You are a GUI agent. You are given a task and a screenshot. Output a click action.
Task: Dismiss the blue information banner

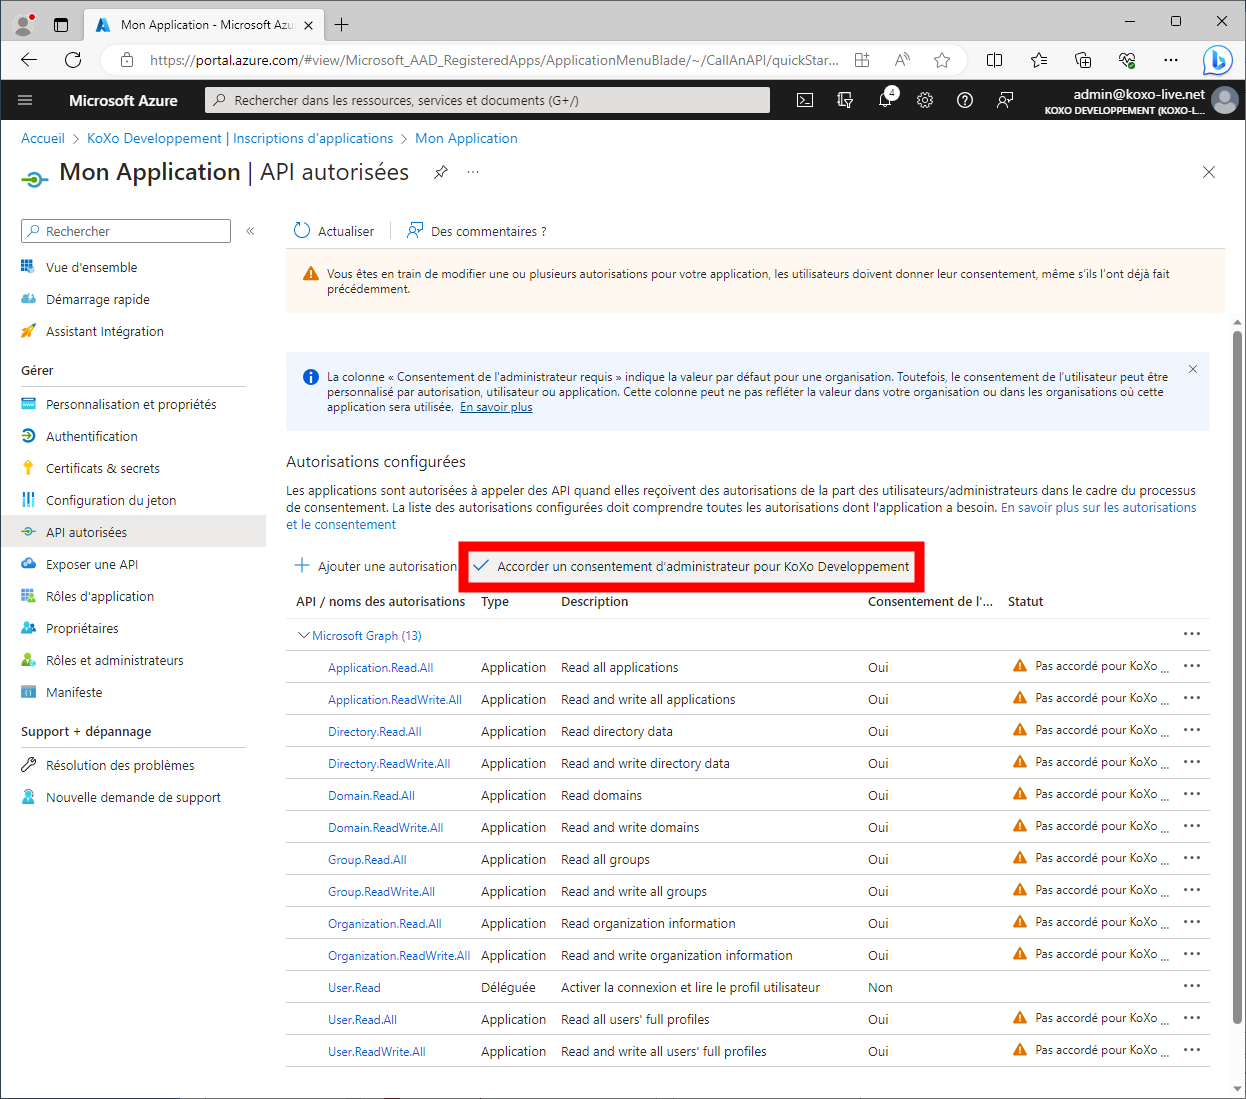(x=1193, y=369)
